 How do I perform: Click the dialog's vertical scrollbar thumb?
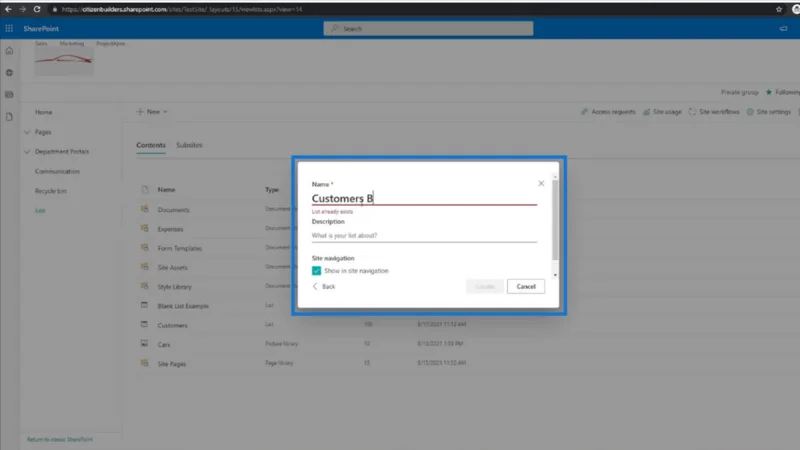point(555,219)
